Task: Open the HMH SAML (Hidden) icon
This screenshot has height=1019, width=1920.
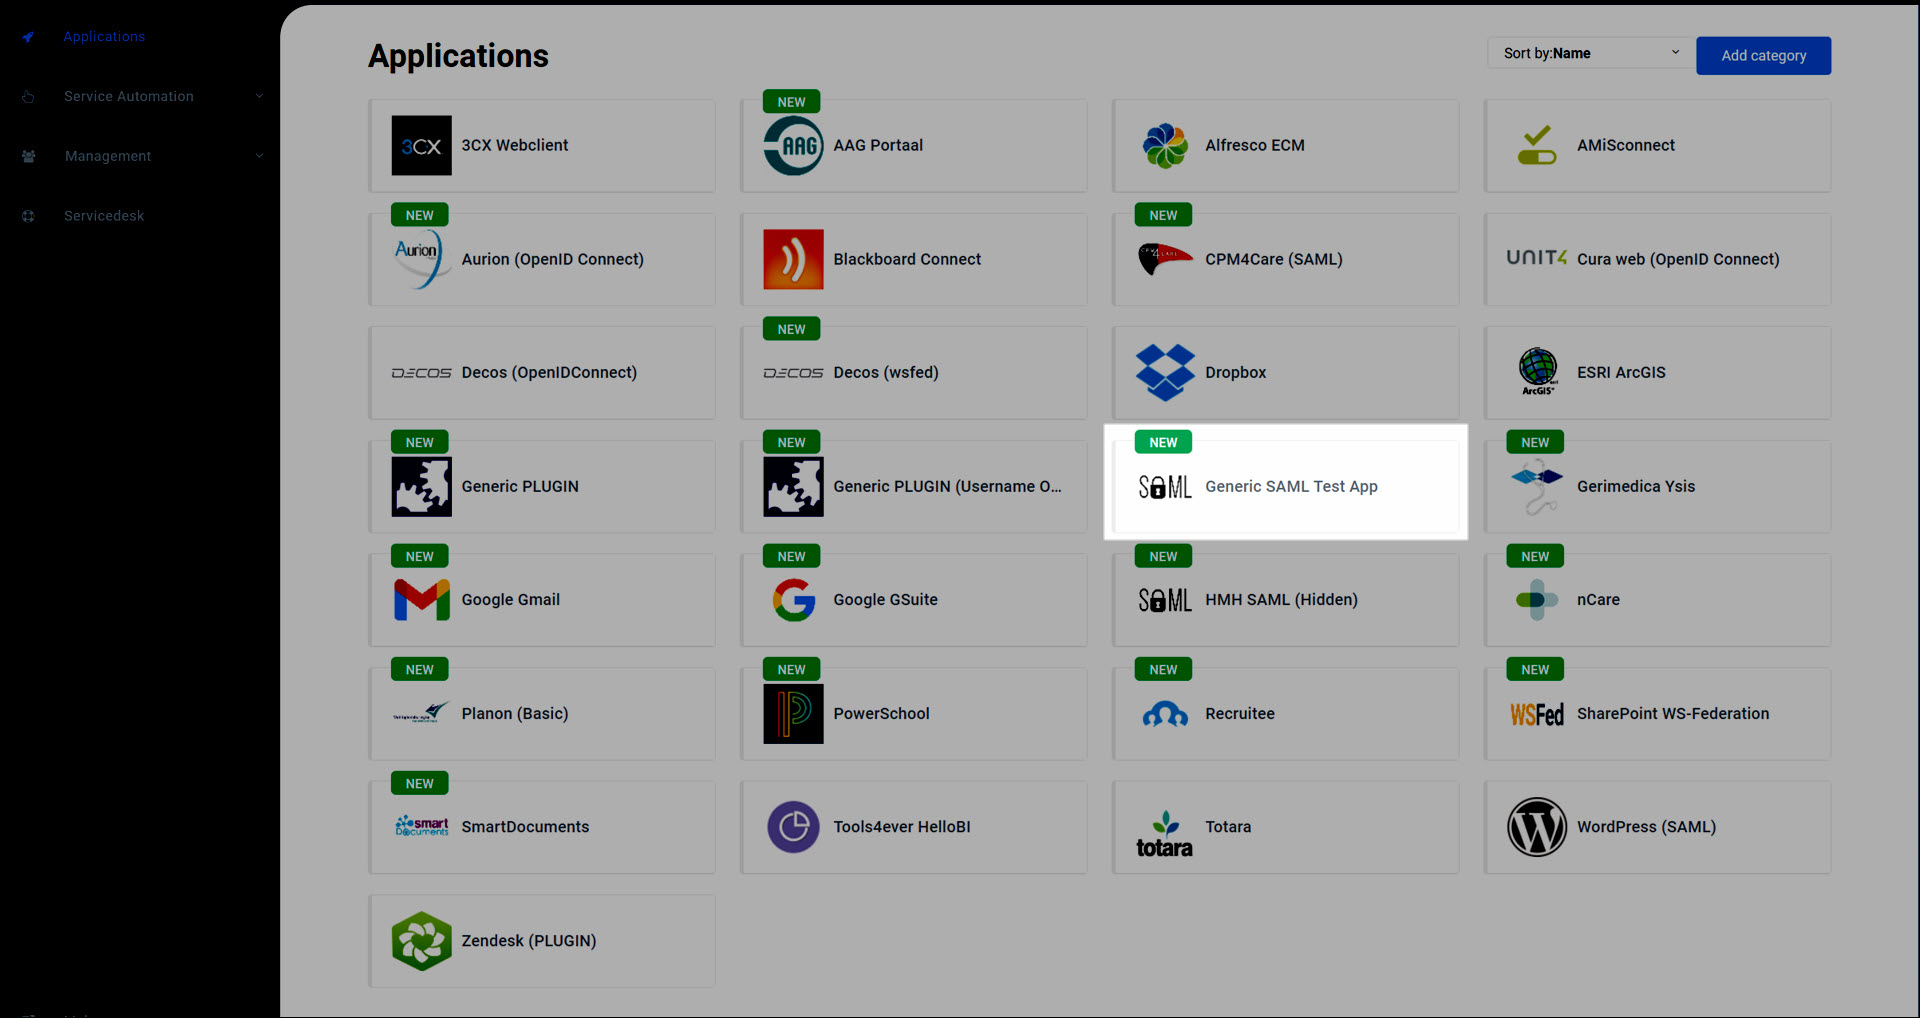Action: click(x=1165, y=600)
